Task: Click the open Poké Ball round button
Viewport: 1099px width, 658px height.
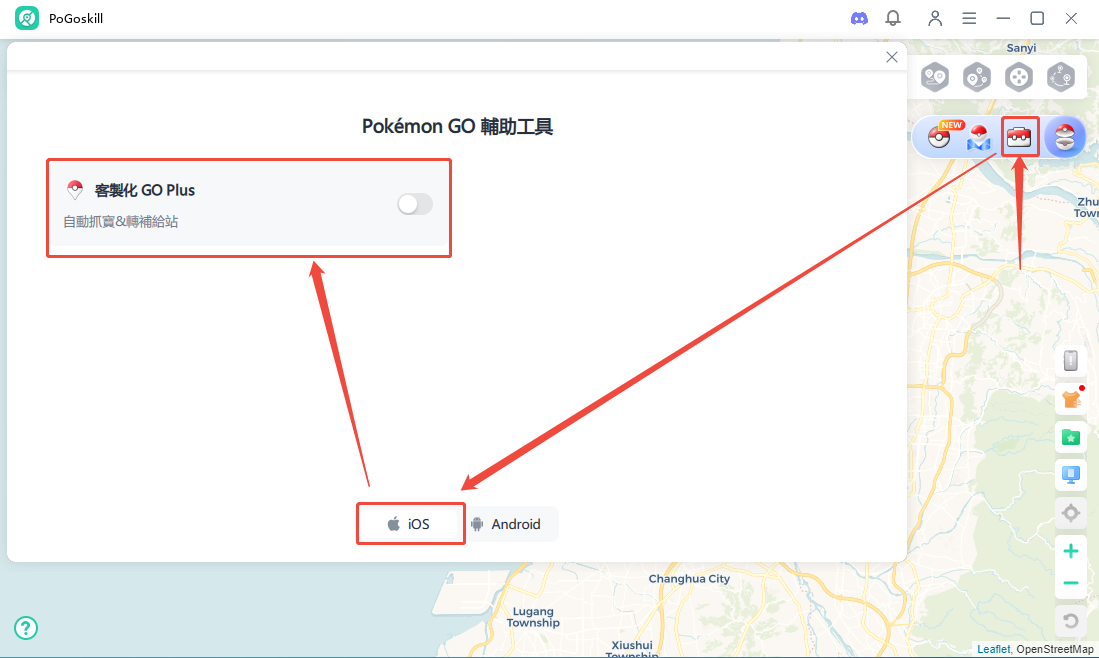Action: click(1065, 137)
